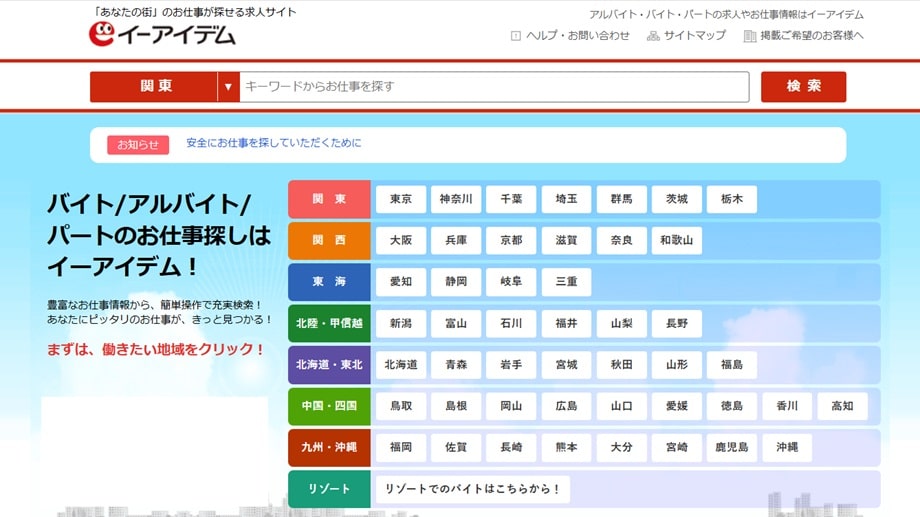Image resolution: width=920 pixels, height=517 pixels.
Task: Click the 鹿児島 prefecture button
Action: 732,447
